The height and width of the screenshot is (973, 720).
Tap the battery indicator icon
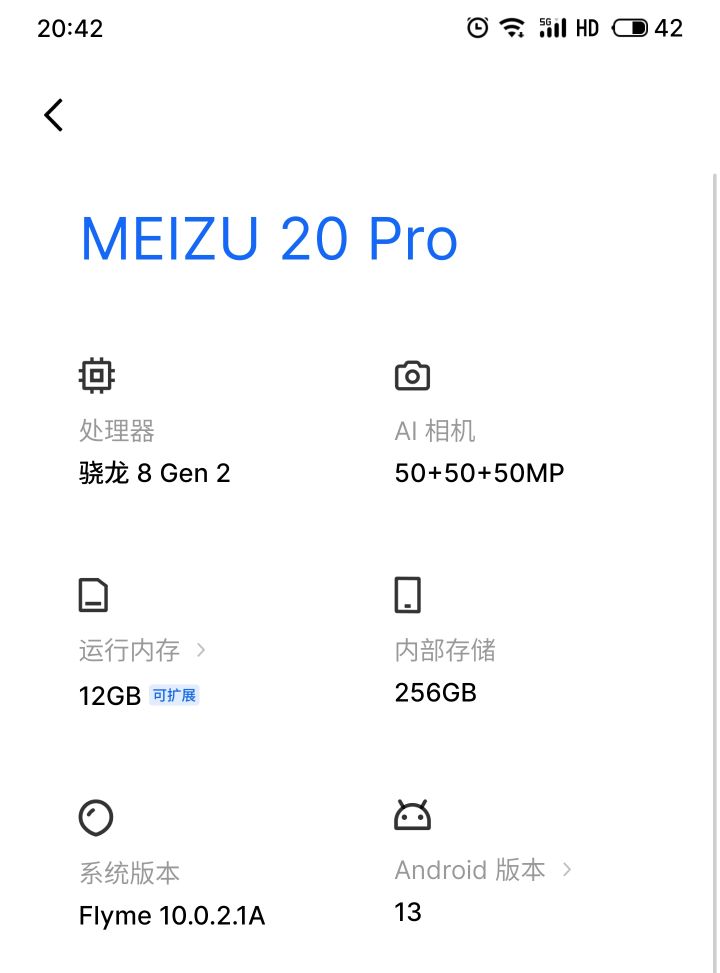pyautogui.click(x=630, y=28)
